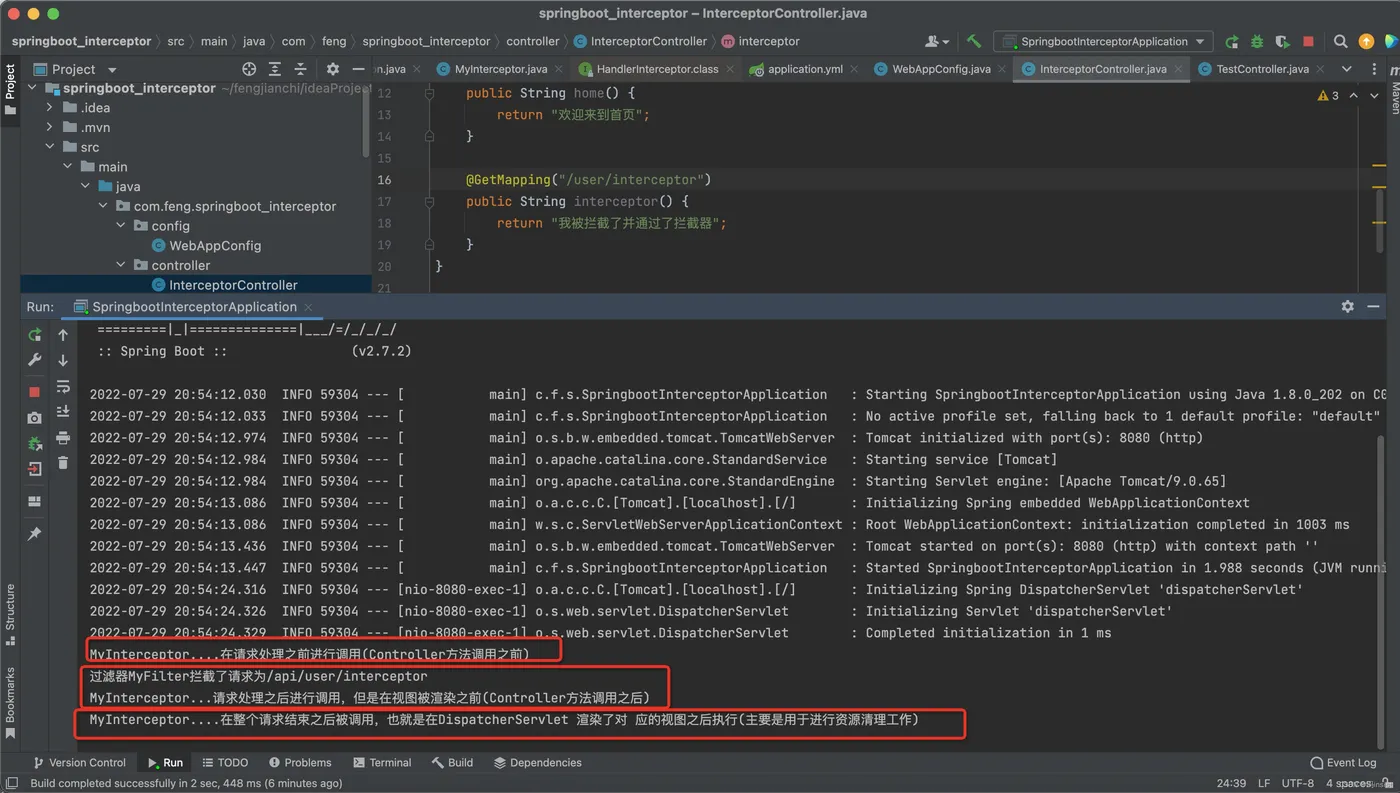
Task: Collapse the controller package in tree
Action: 122,265
